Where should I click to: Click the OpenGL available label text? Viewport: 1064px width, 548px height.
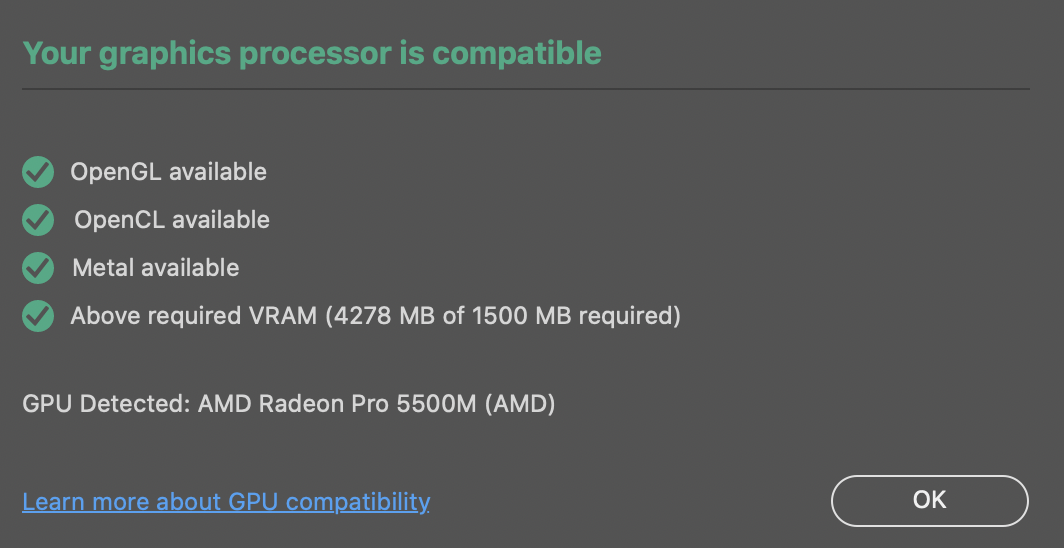coord(168,172)
